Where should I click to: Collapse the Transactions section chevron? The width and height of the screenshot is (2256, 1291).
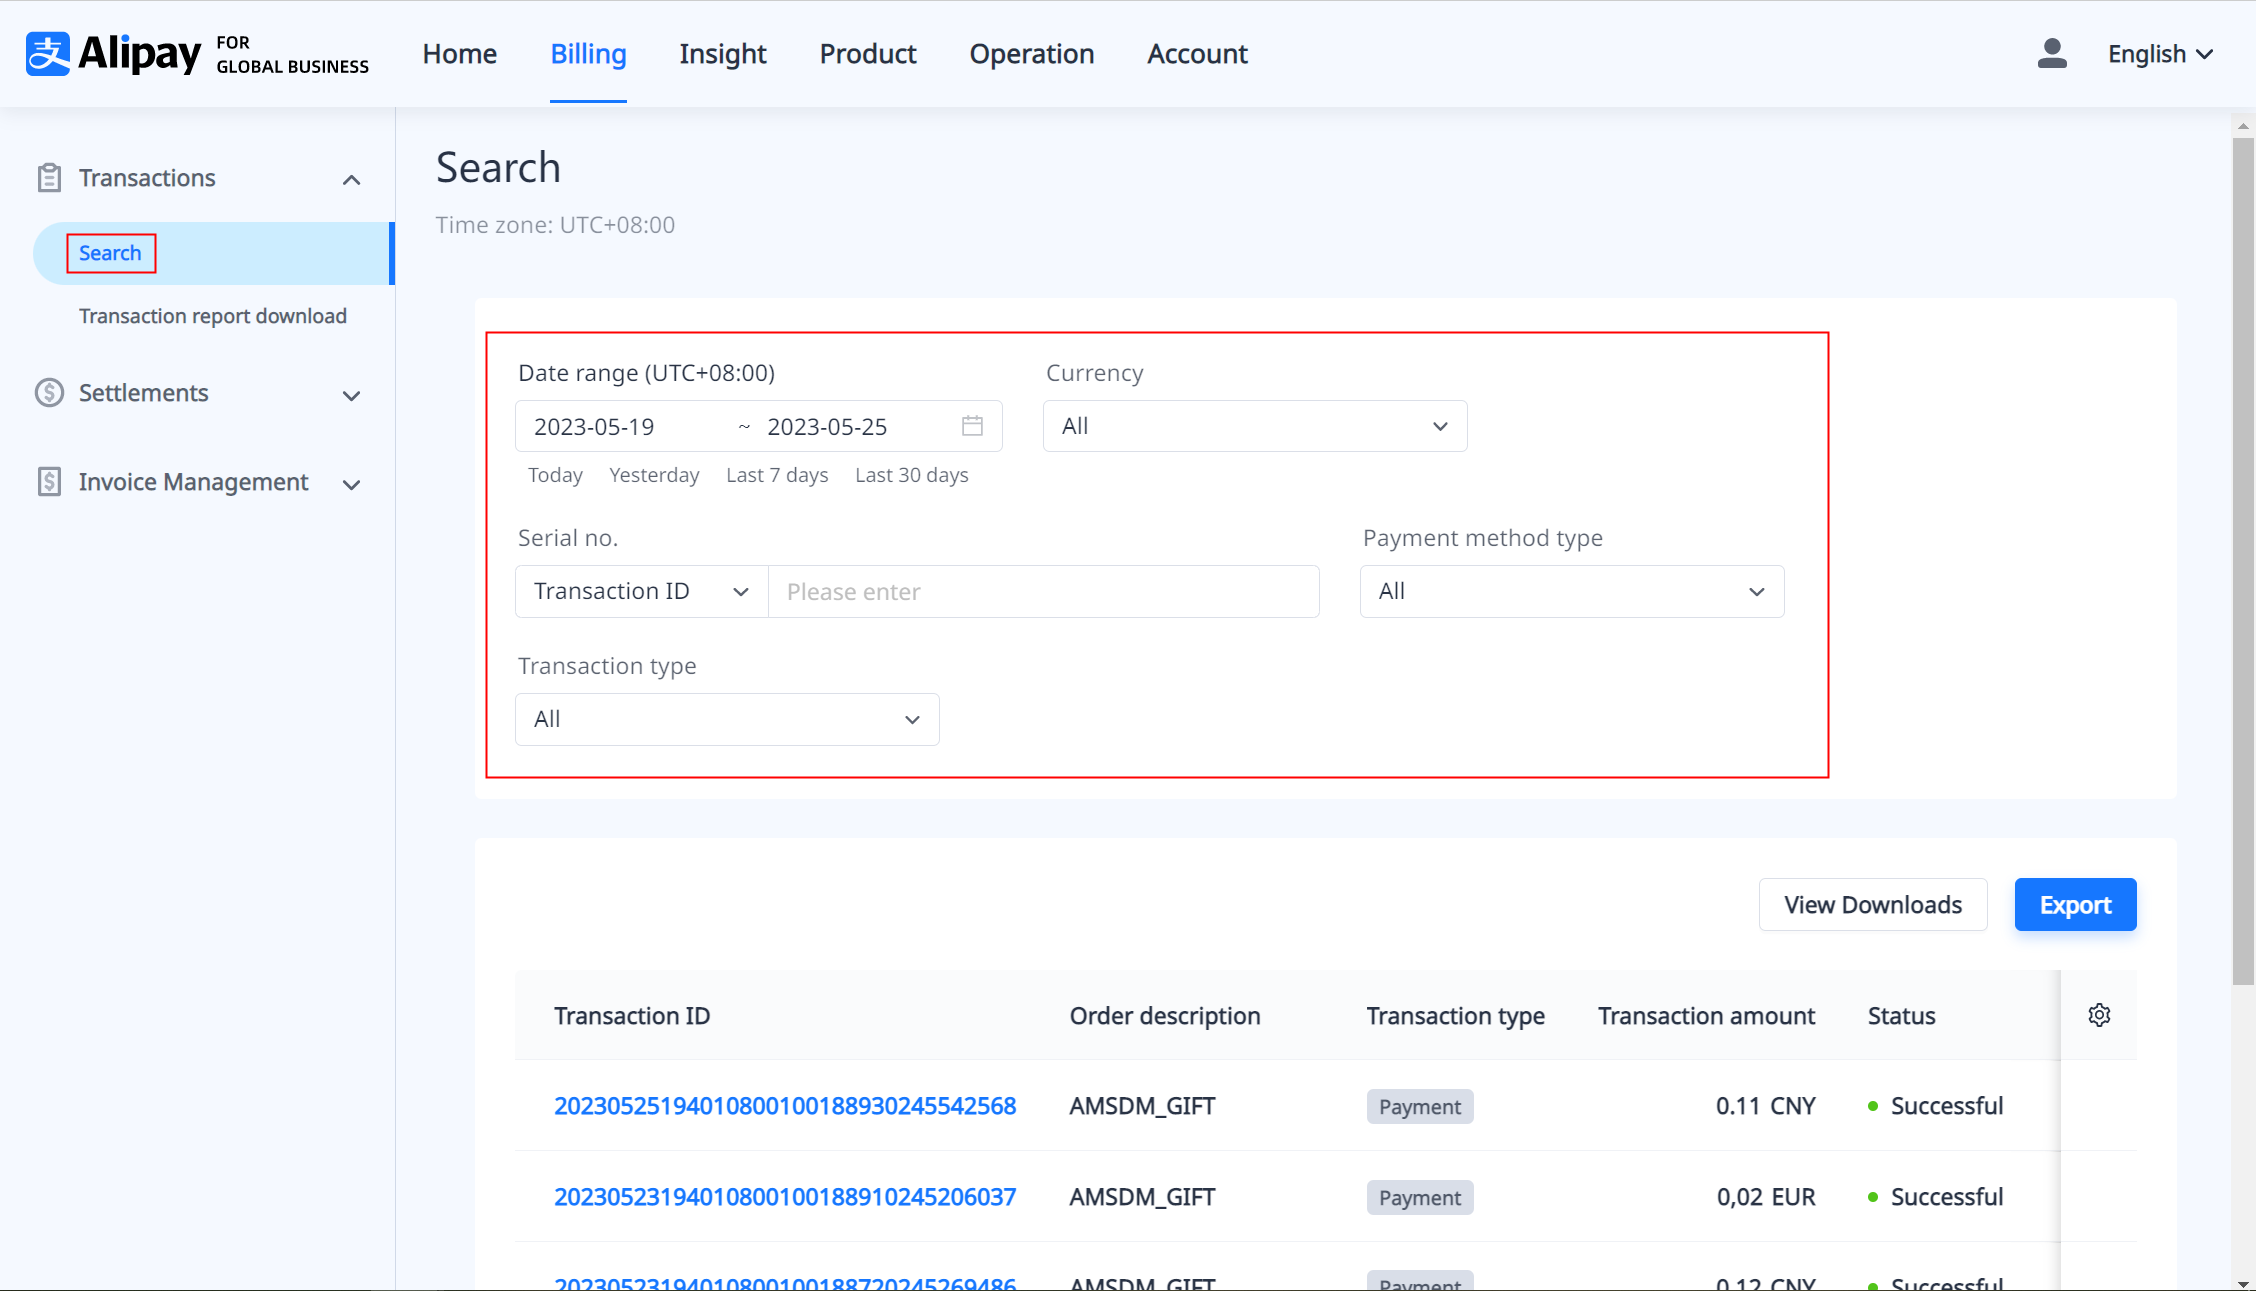pyautogui.click(x=351, y=180)
